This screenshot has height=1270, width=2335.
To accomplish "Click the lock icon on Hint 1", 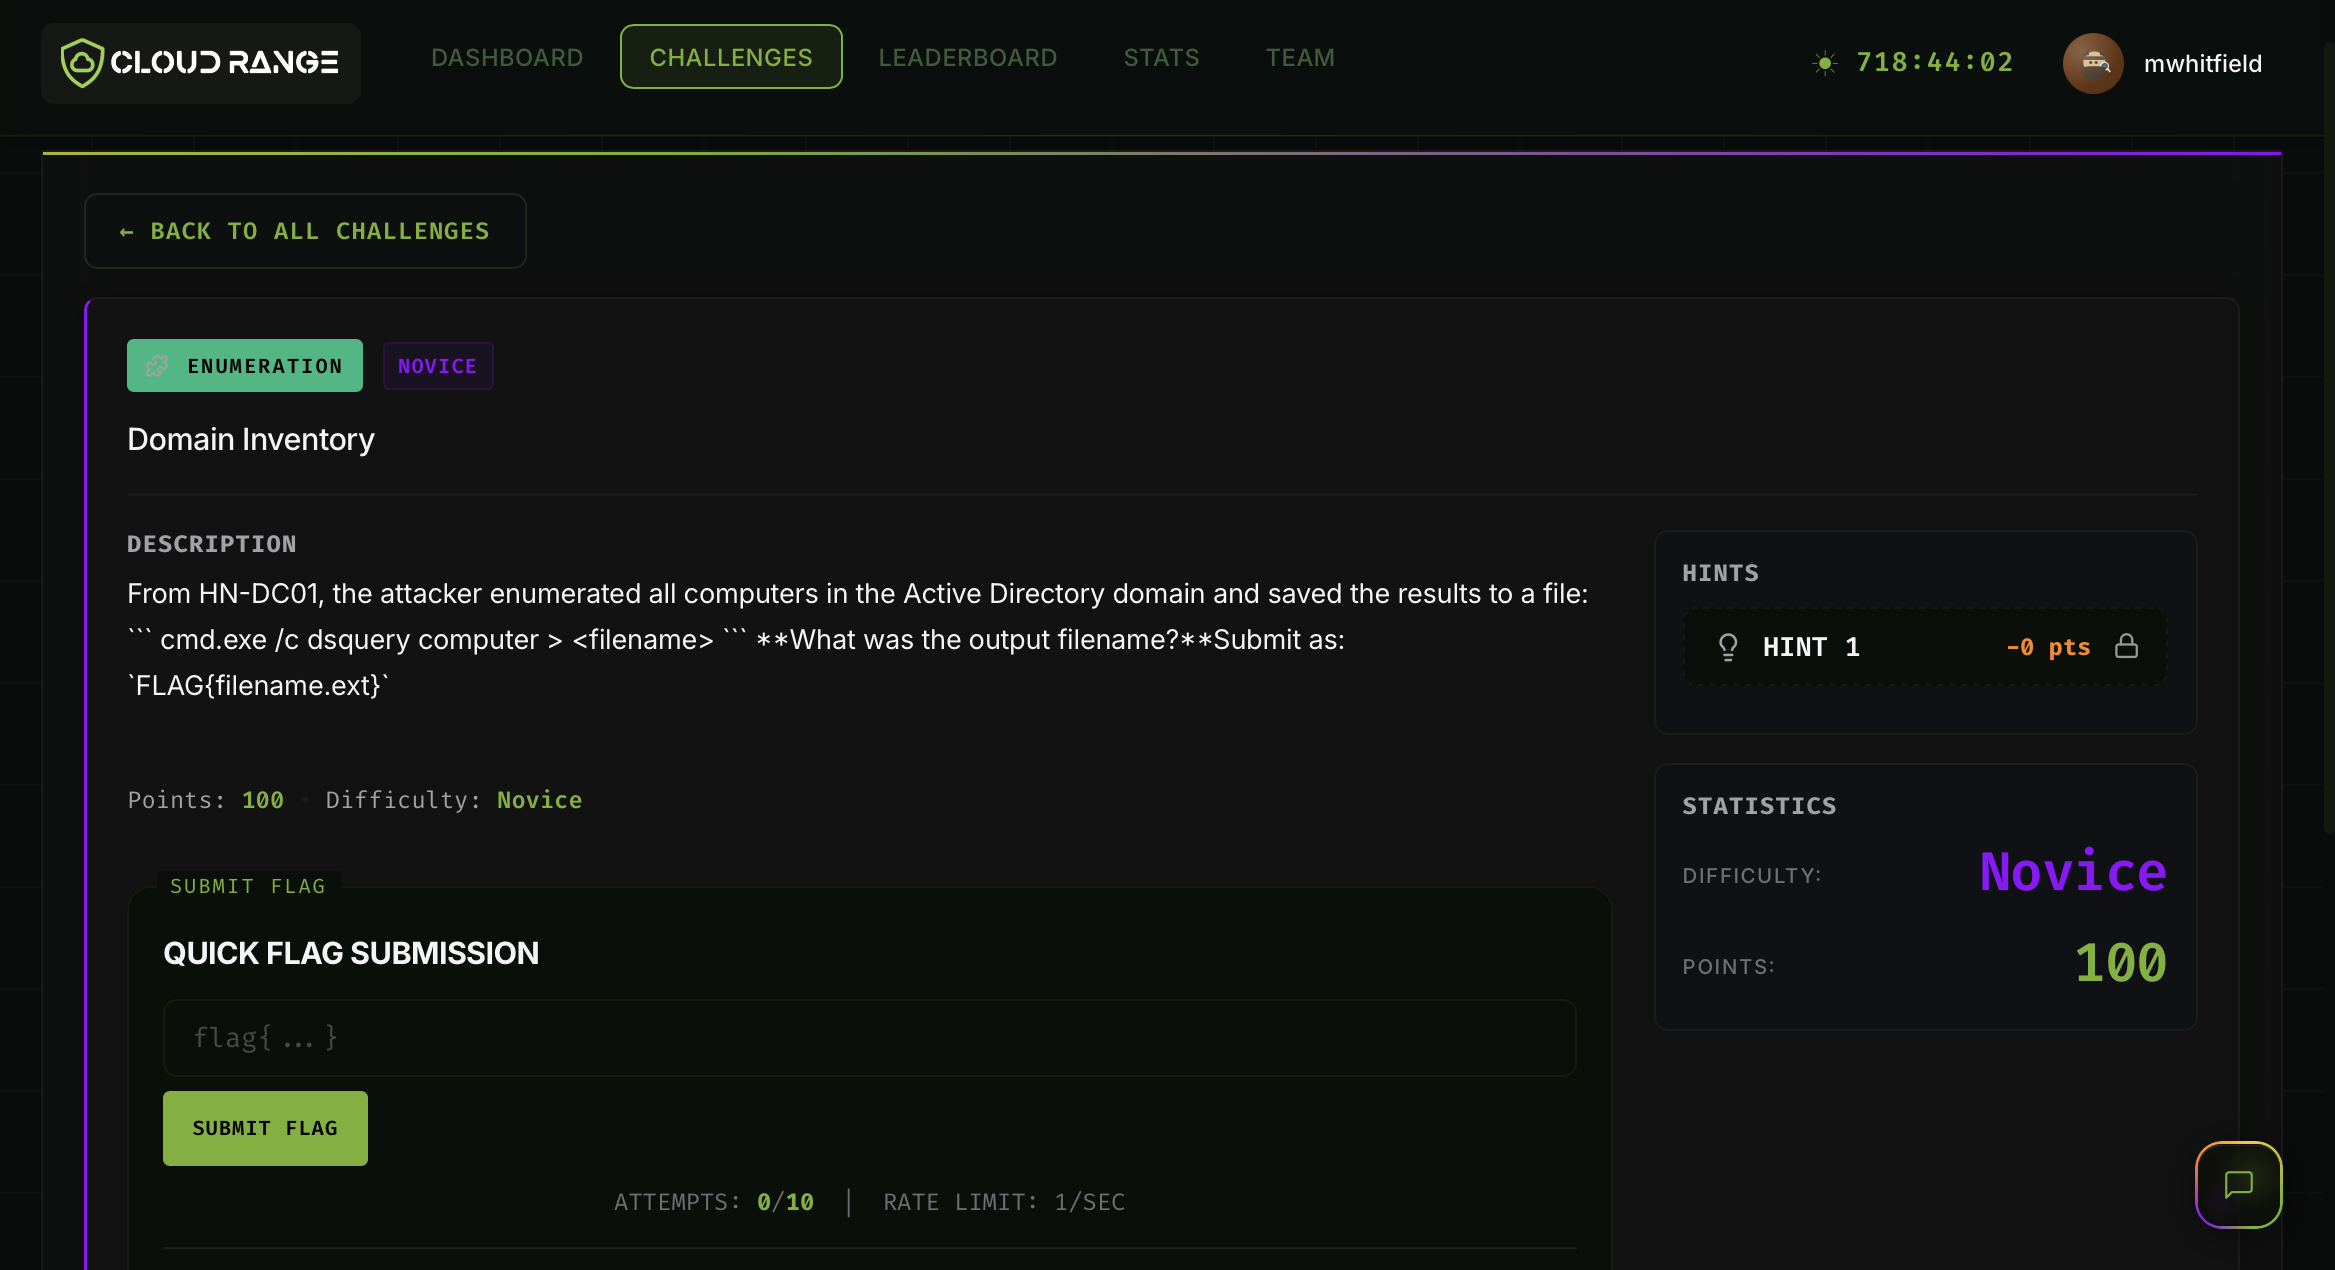I will pyautogui.click(x=2127, y=646).
